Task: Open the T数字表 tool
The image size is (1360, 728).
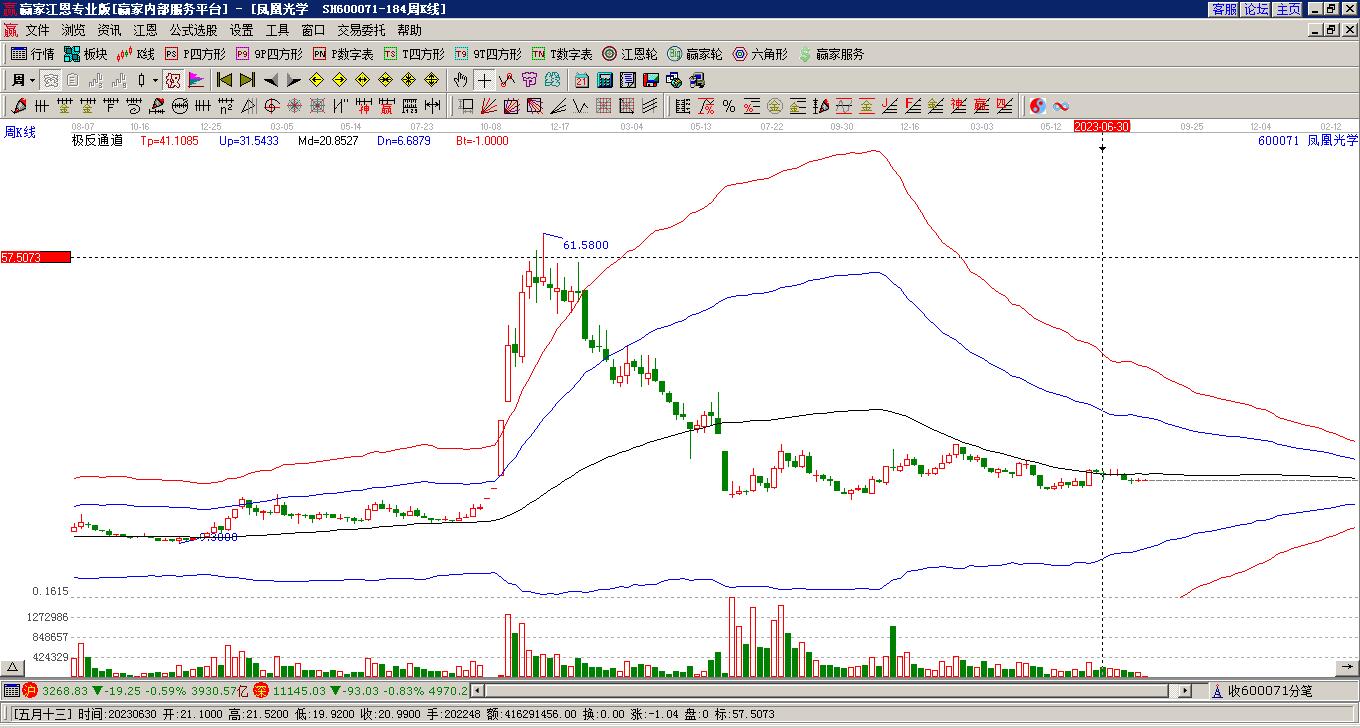Action: [562, 54]
